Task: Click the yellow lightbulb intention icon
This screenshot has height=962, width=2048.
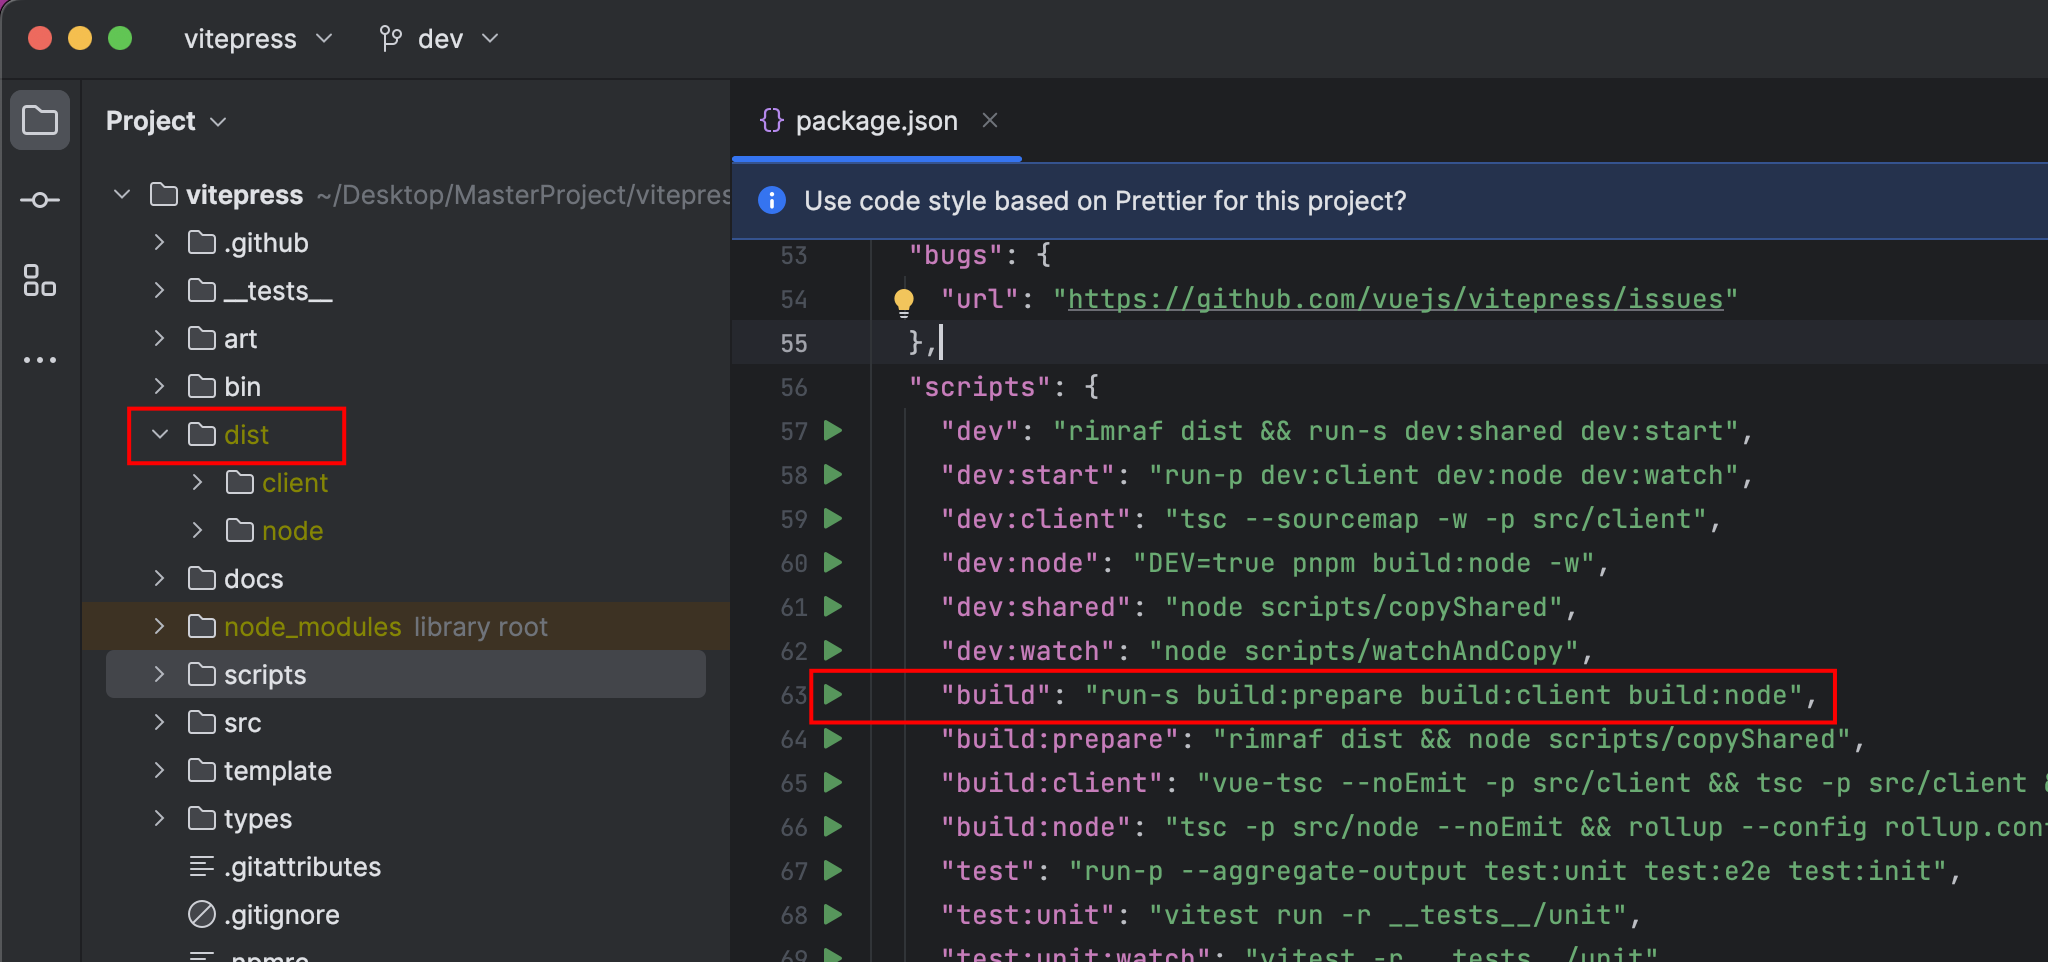Action: click(903, 300)
